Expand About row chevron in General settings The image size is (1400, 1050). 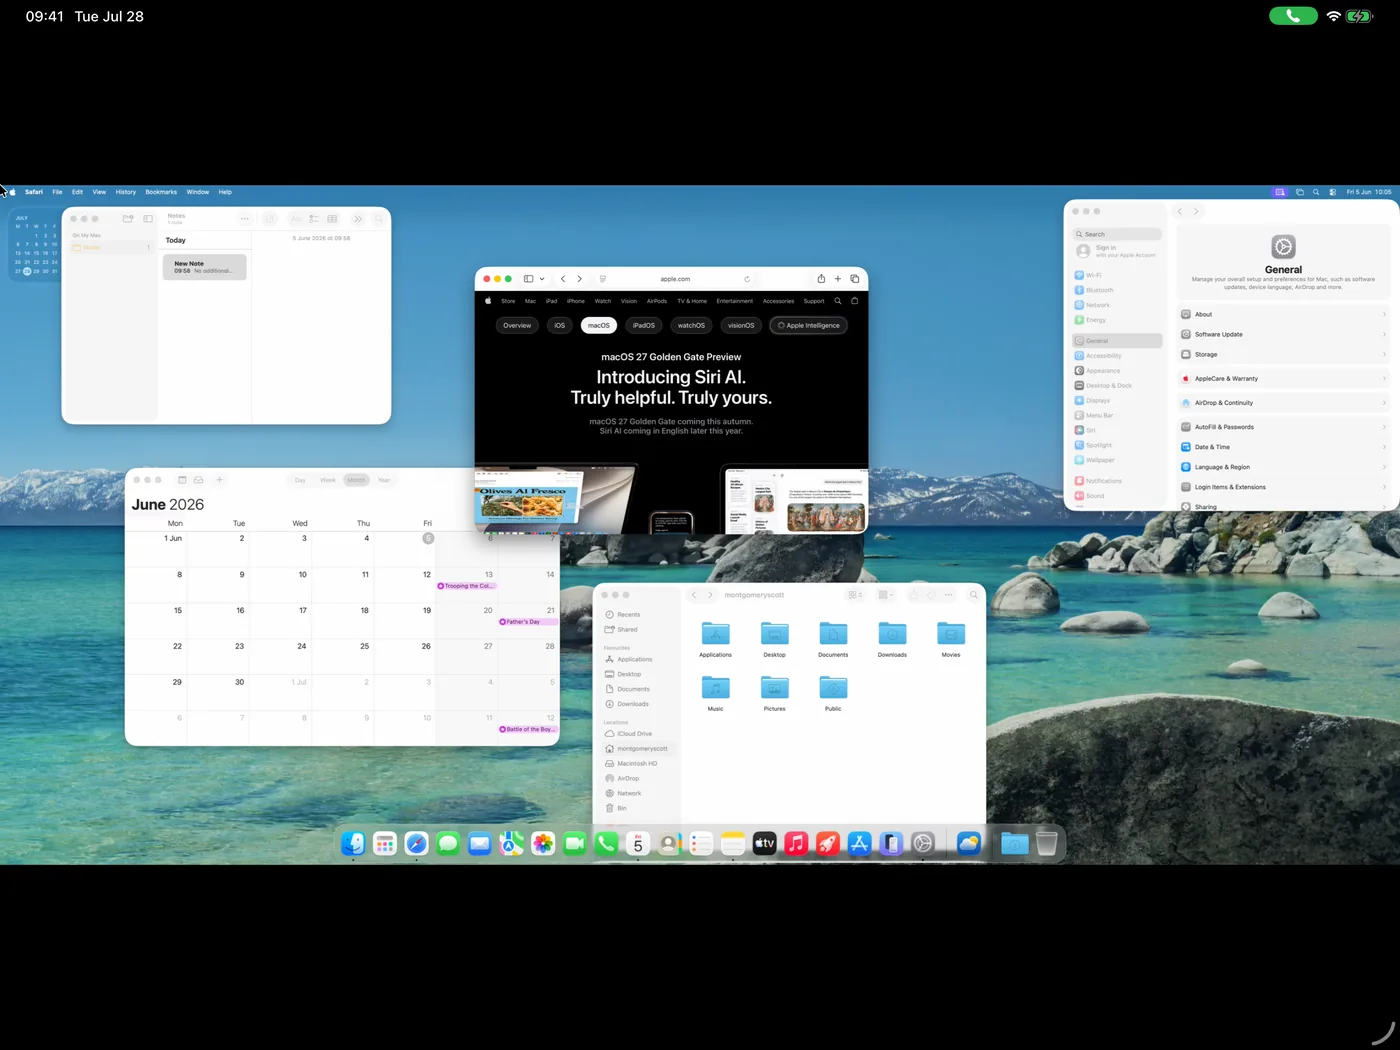(x=1384, y=314)
